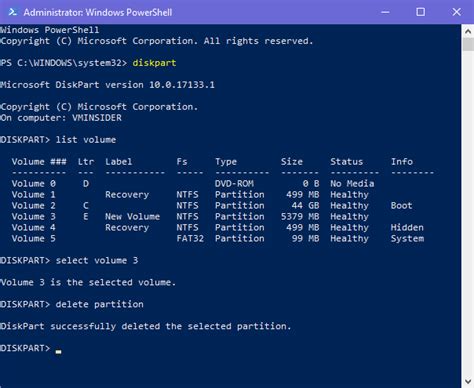Viewport: 474px width, 388px height.
Task: Click the '5379 MB' size cell
Action: tap(300, 217)
